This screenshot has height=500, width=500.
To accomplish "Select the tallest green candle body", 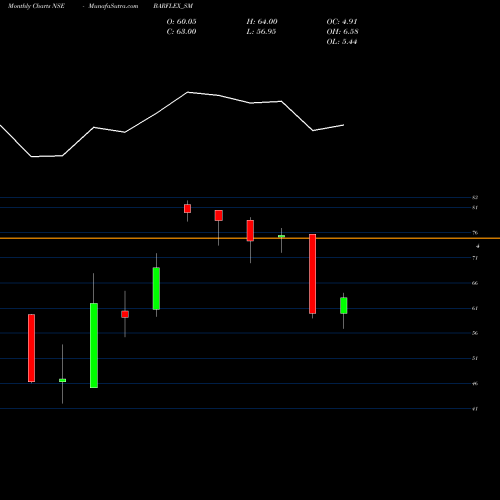I will 94,345.
